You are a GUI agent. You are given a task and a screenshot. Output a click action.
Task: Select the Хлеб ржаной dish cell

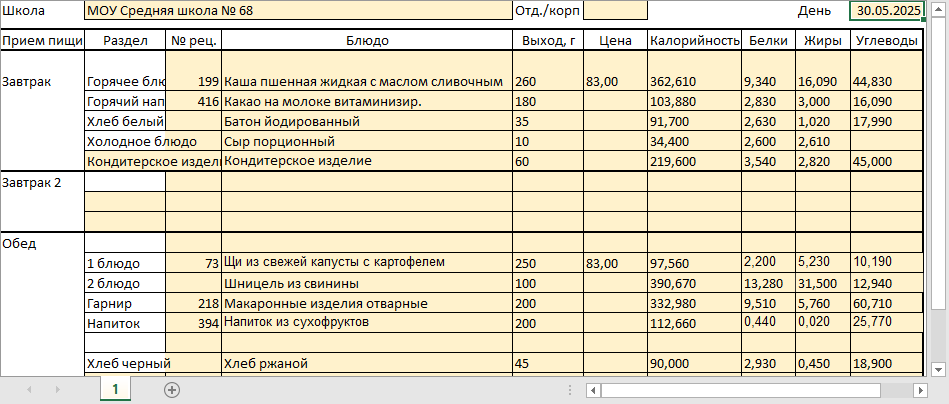(367, 363)
